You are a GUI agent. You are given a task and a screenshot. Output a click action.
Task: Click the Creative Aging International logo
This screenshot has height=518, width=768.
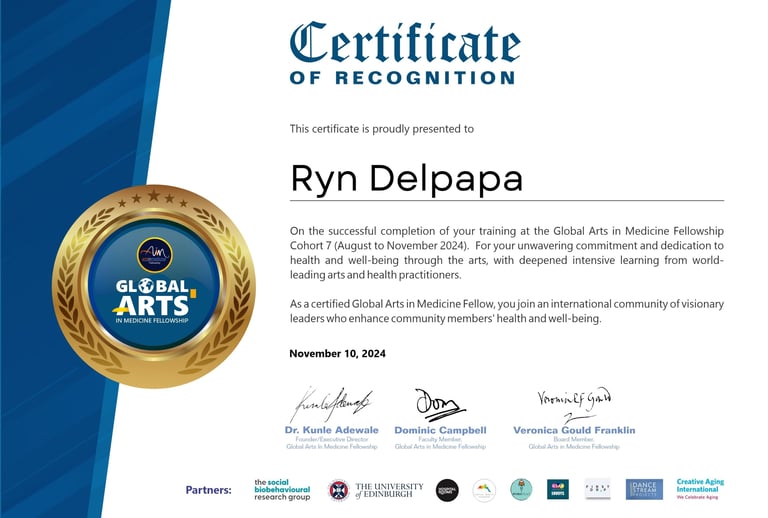[700, 489]
